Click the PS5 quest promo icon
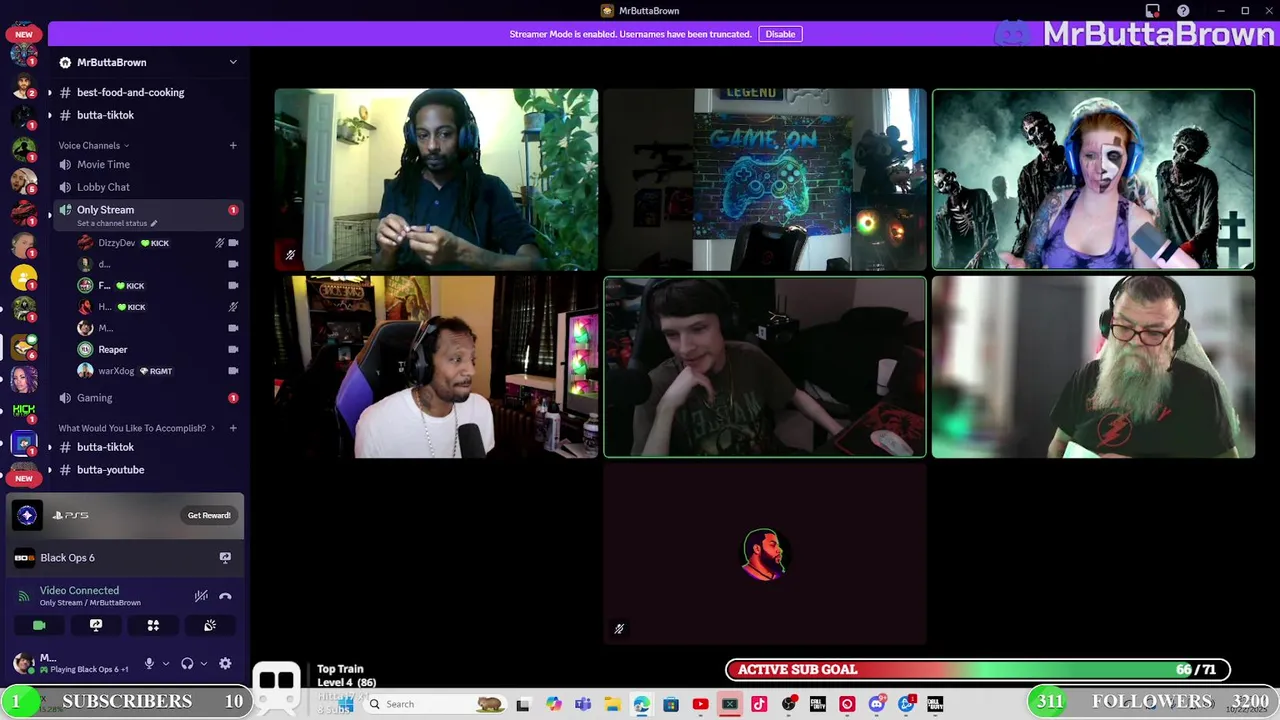 tap(27, 515)
